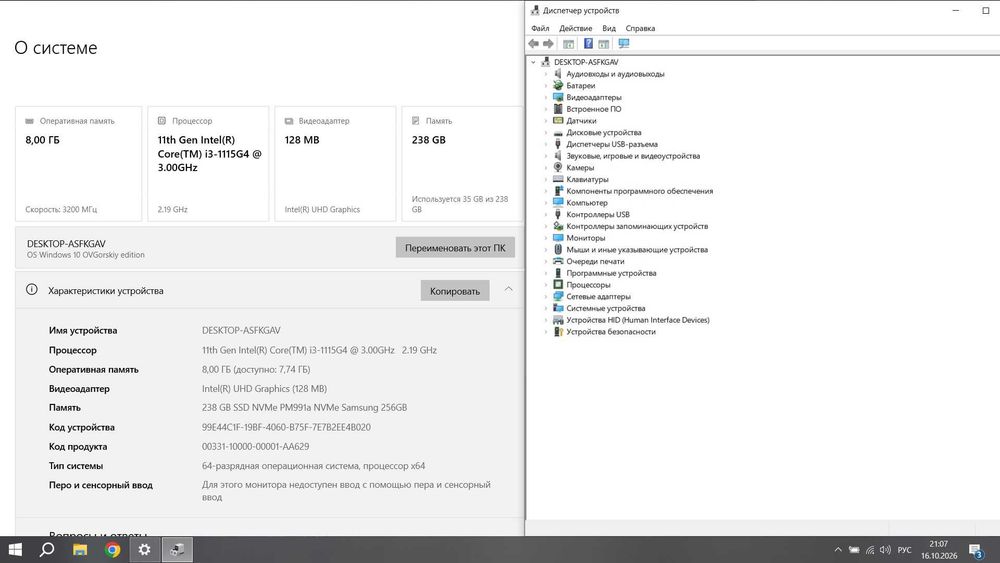This screenshot has height=563, width=1000.
Task: Select the Клавиатуры category icon
Action: point(558,179)
